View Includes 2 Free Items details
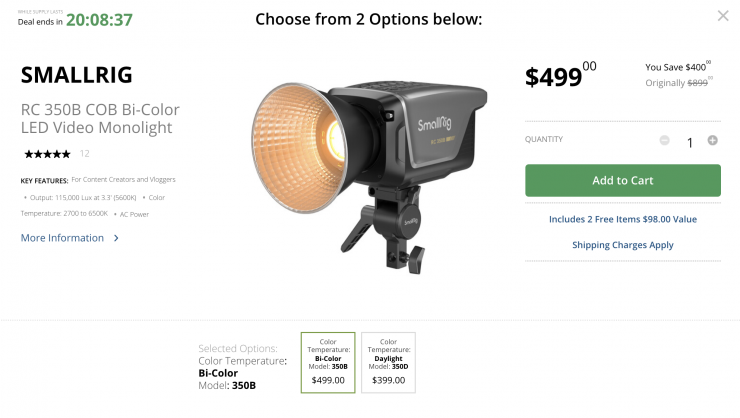 (x=622, y=219)
